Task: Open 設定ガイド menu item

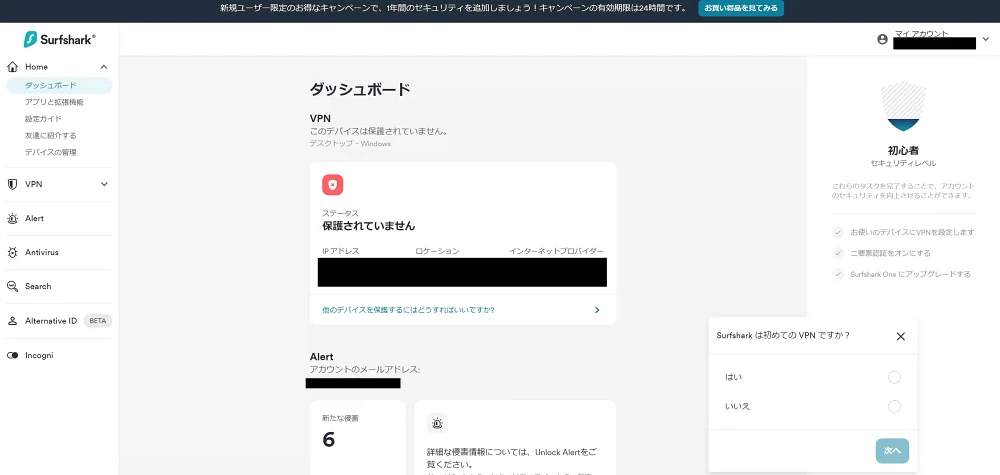Action: pos(43,119)
